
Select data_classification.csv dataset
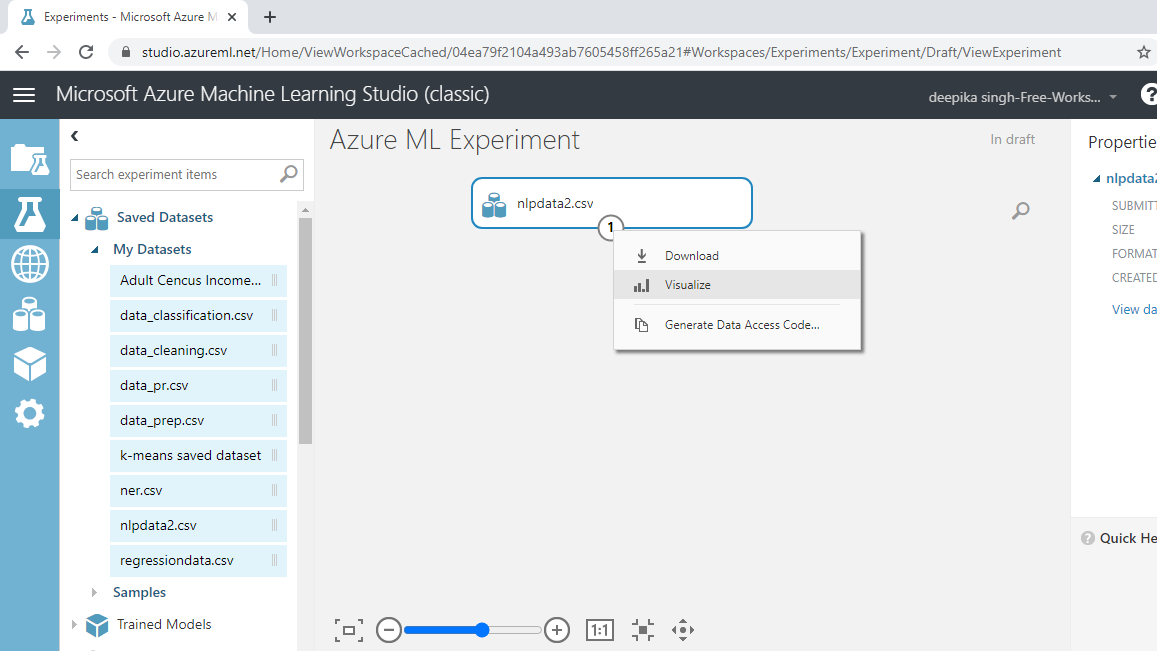(x=198, y=315)
